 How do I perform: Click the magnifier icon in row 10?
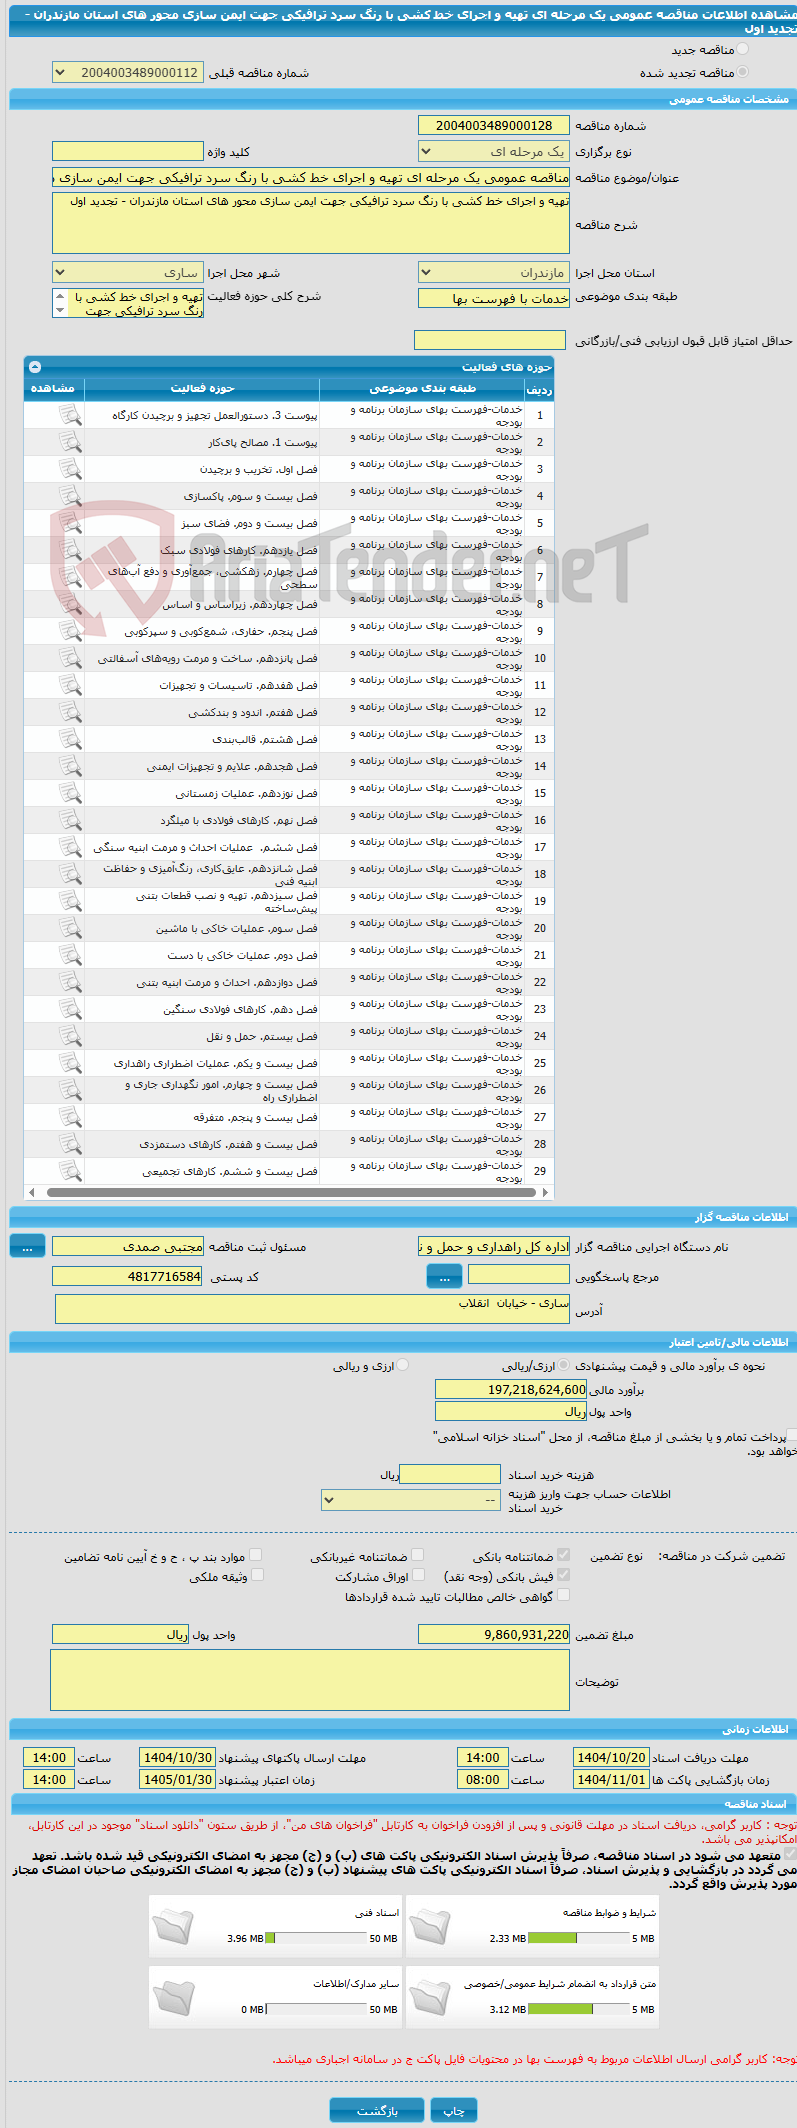click(70, 657)
